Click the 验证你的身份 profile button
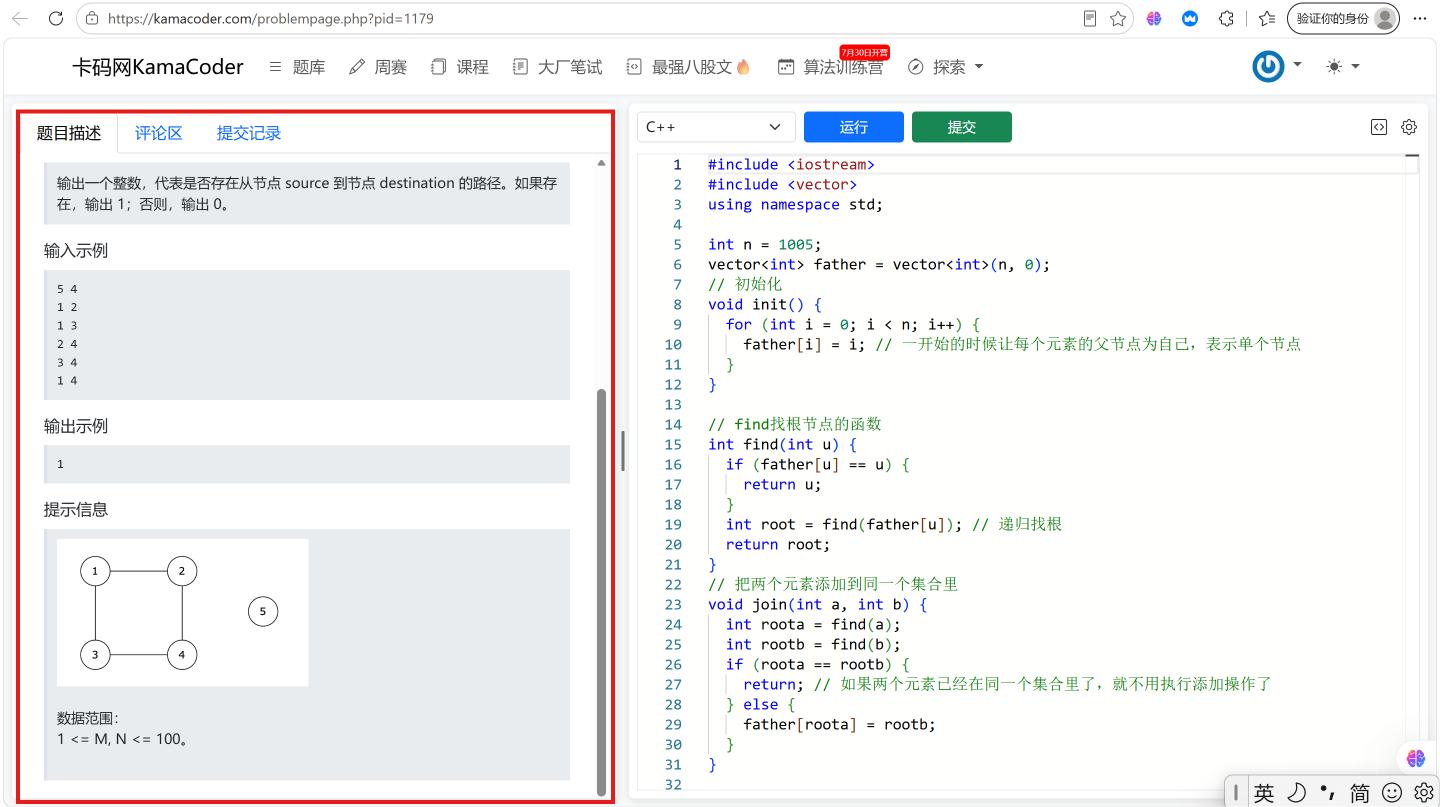This screenshot has width=1440, height=807. coord(1343,18)
